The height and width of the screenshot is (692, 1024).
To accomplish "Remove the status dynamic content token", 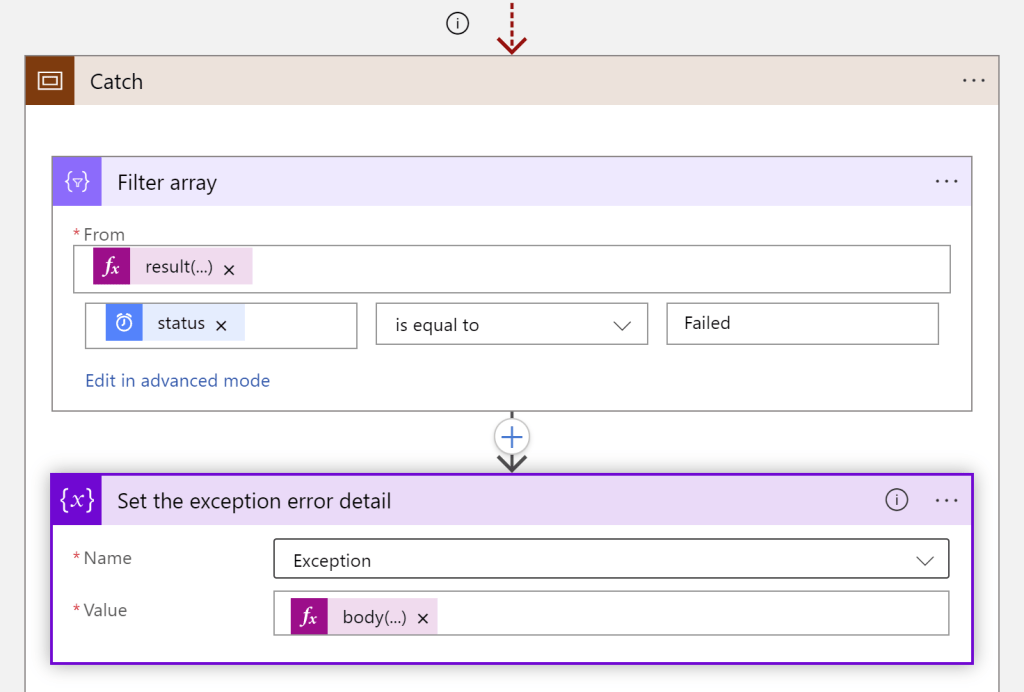I will (x=222, y=325).
